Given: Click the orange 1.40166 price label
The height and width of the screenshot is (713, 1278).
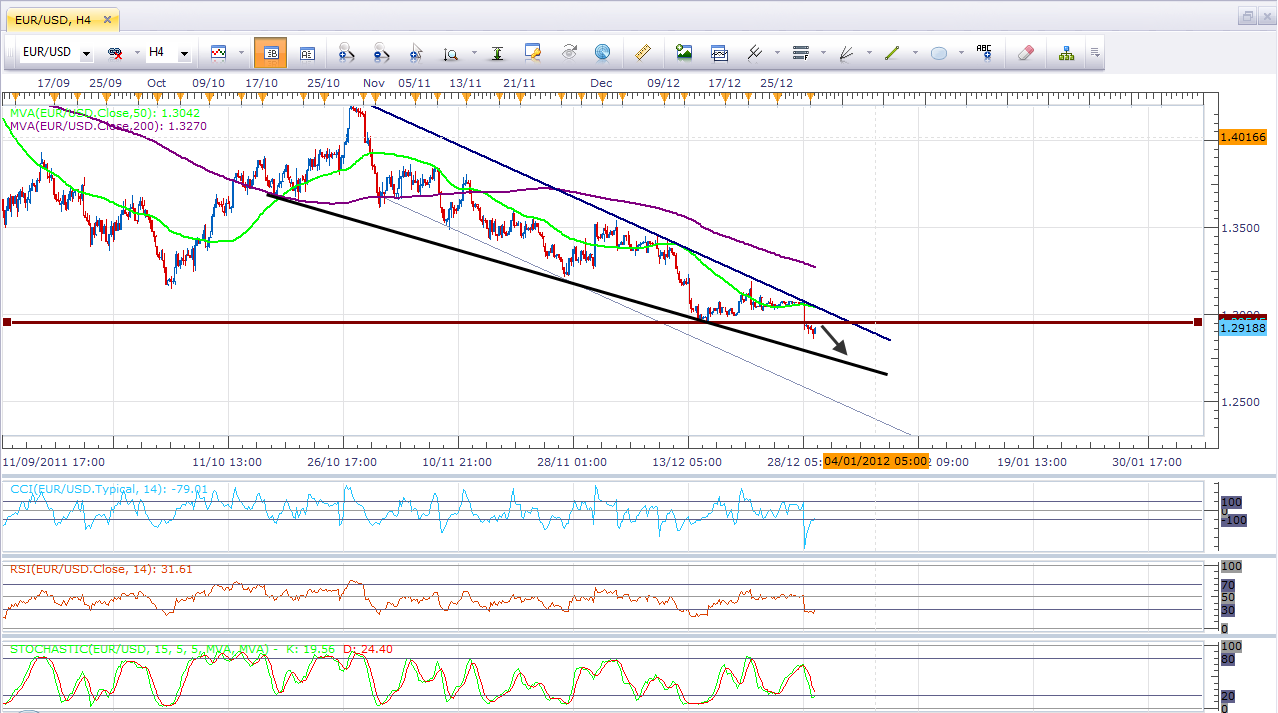Looking at the screenshot, I should pos(1243,136).
